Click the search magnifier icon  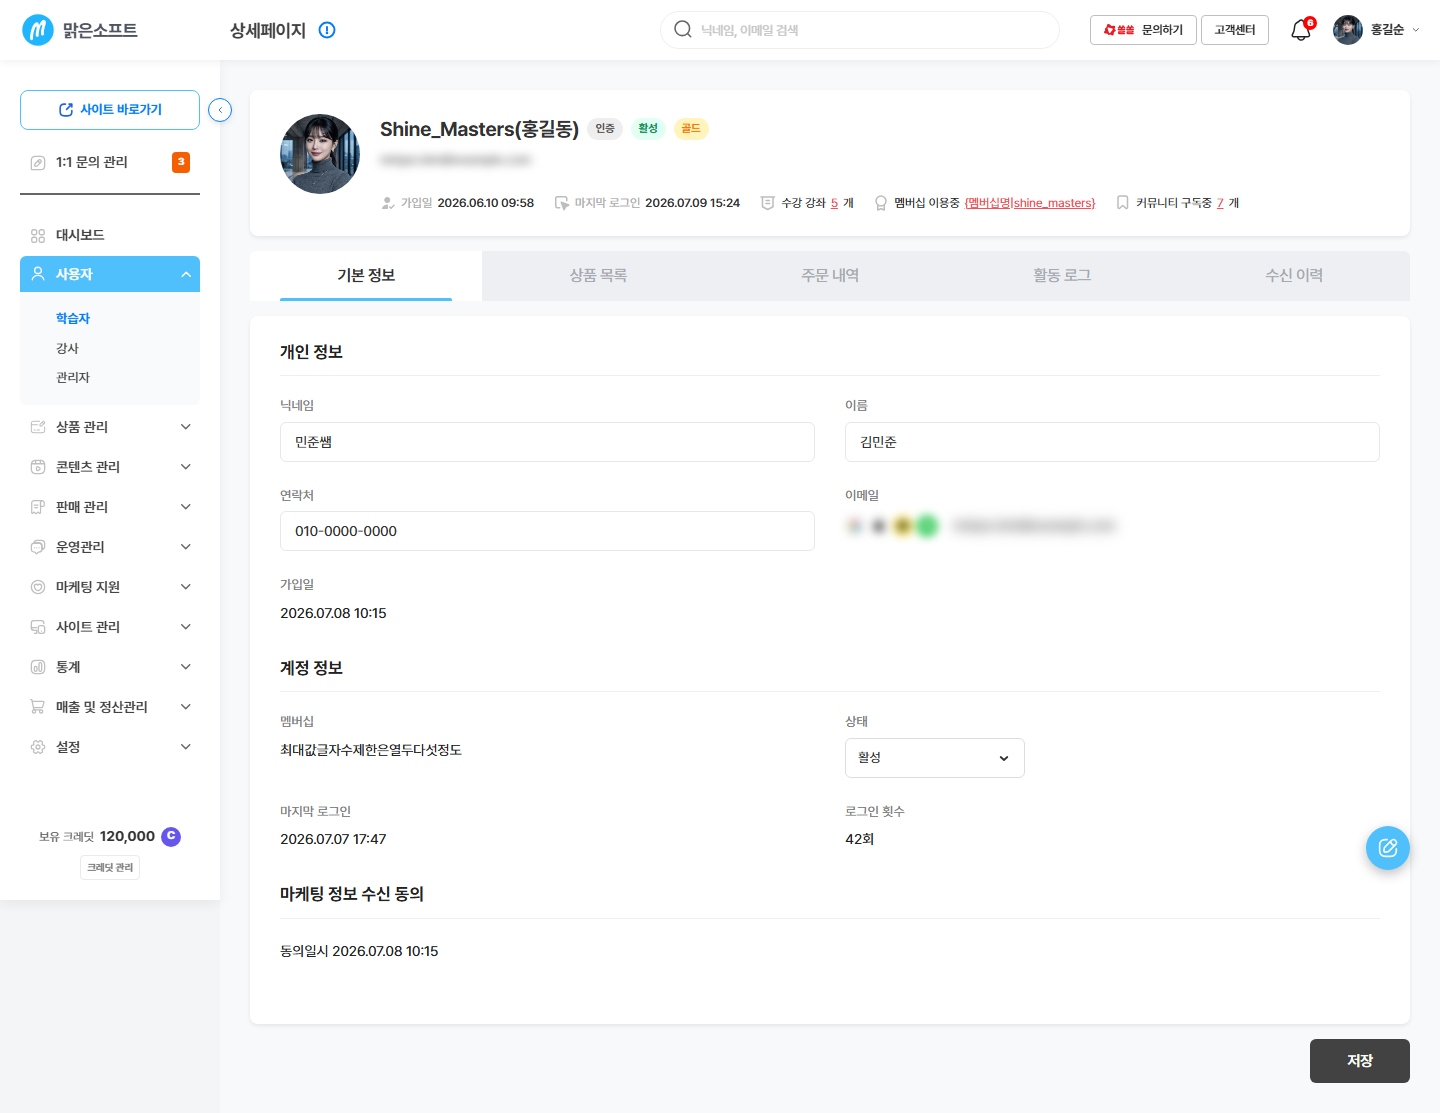pyautogui.click(x=683, y=29)
